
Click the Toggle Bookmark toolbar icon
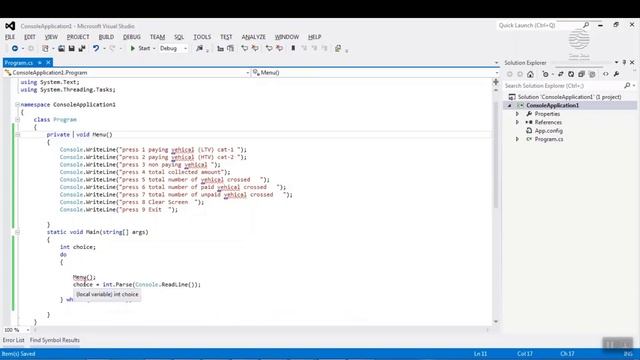coord(293,49)
